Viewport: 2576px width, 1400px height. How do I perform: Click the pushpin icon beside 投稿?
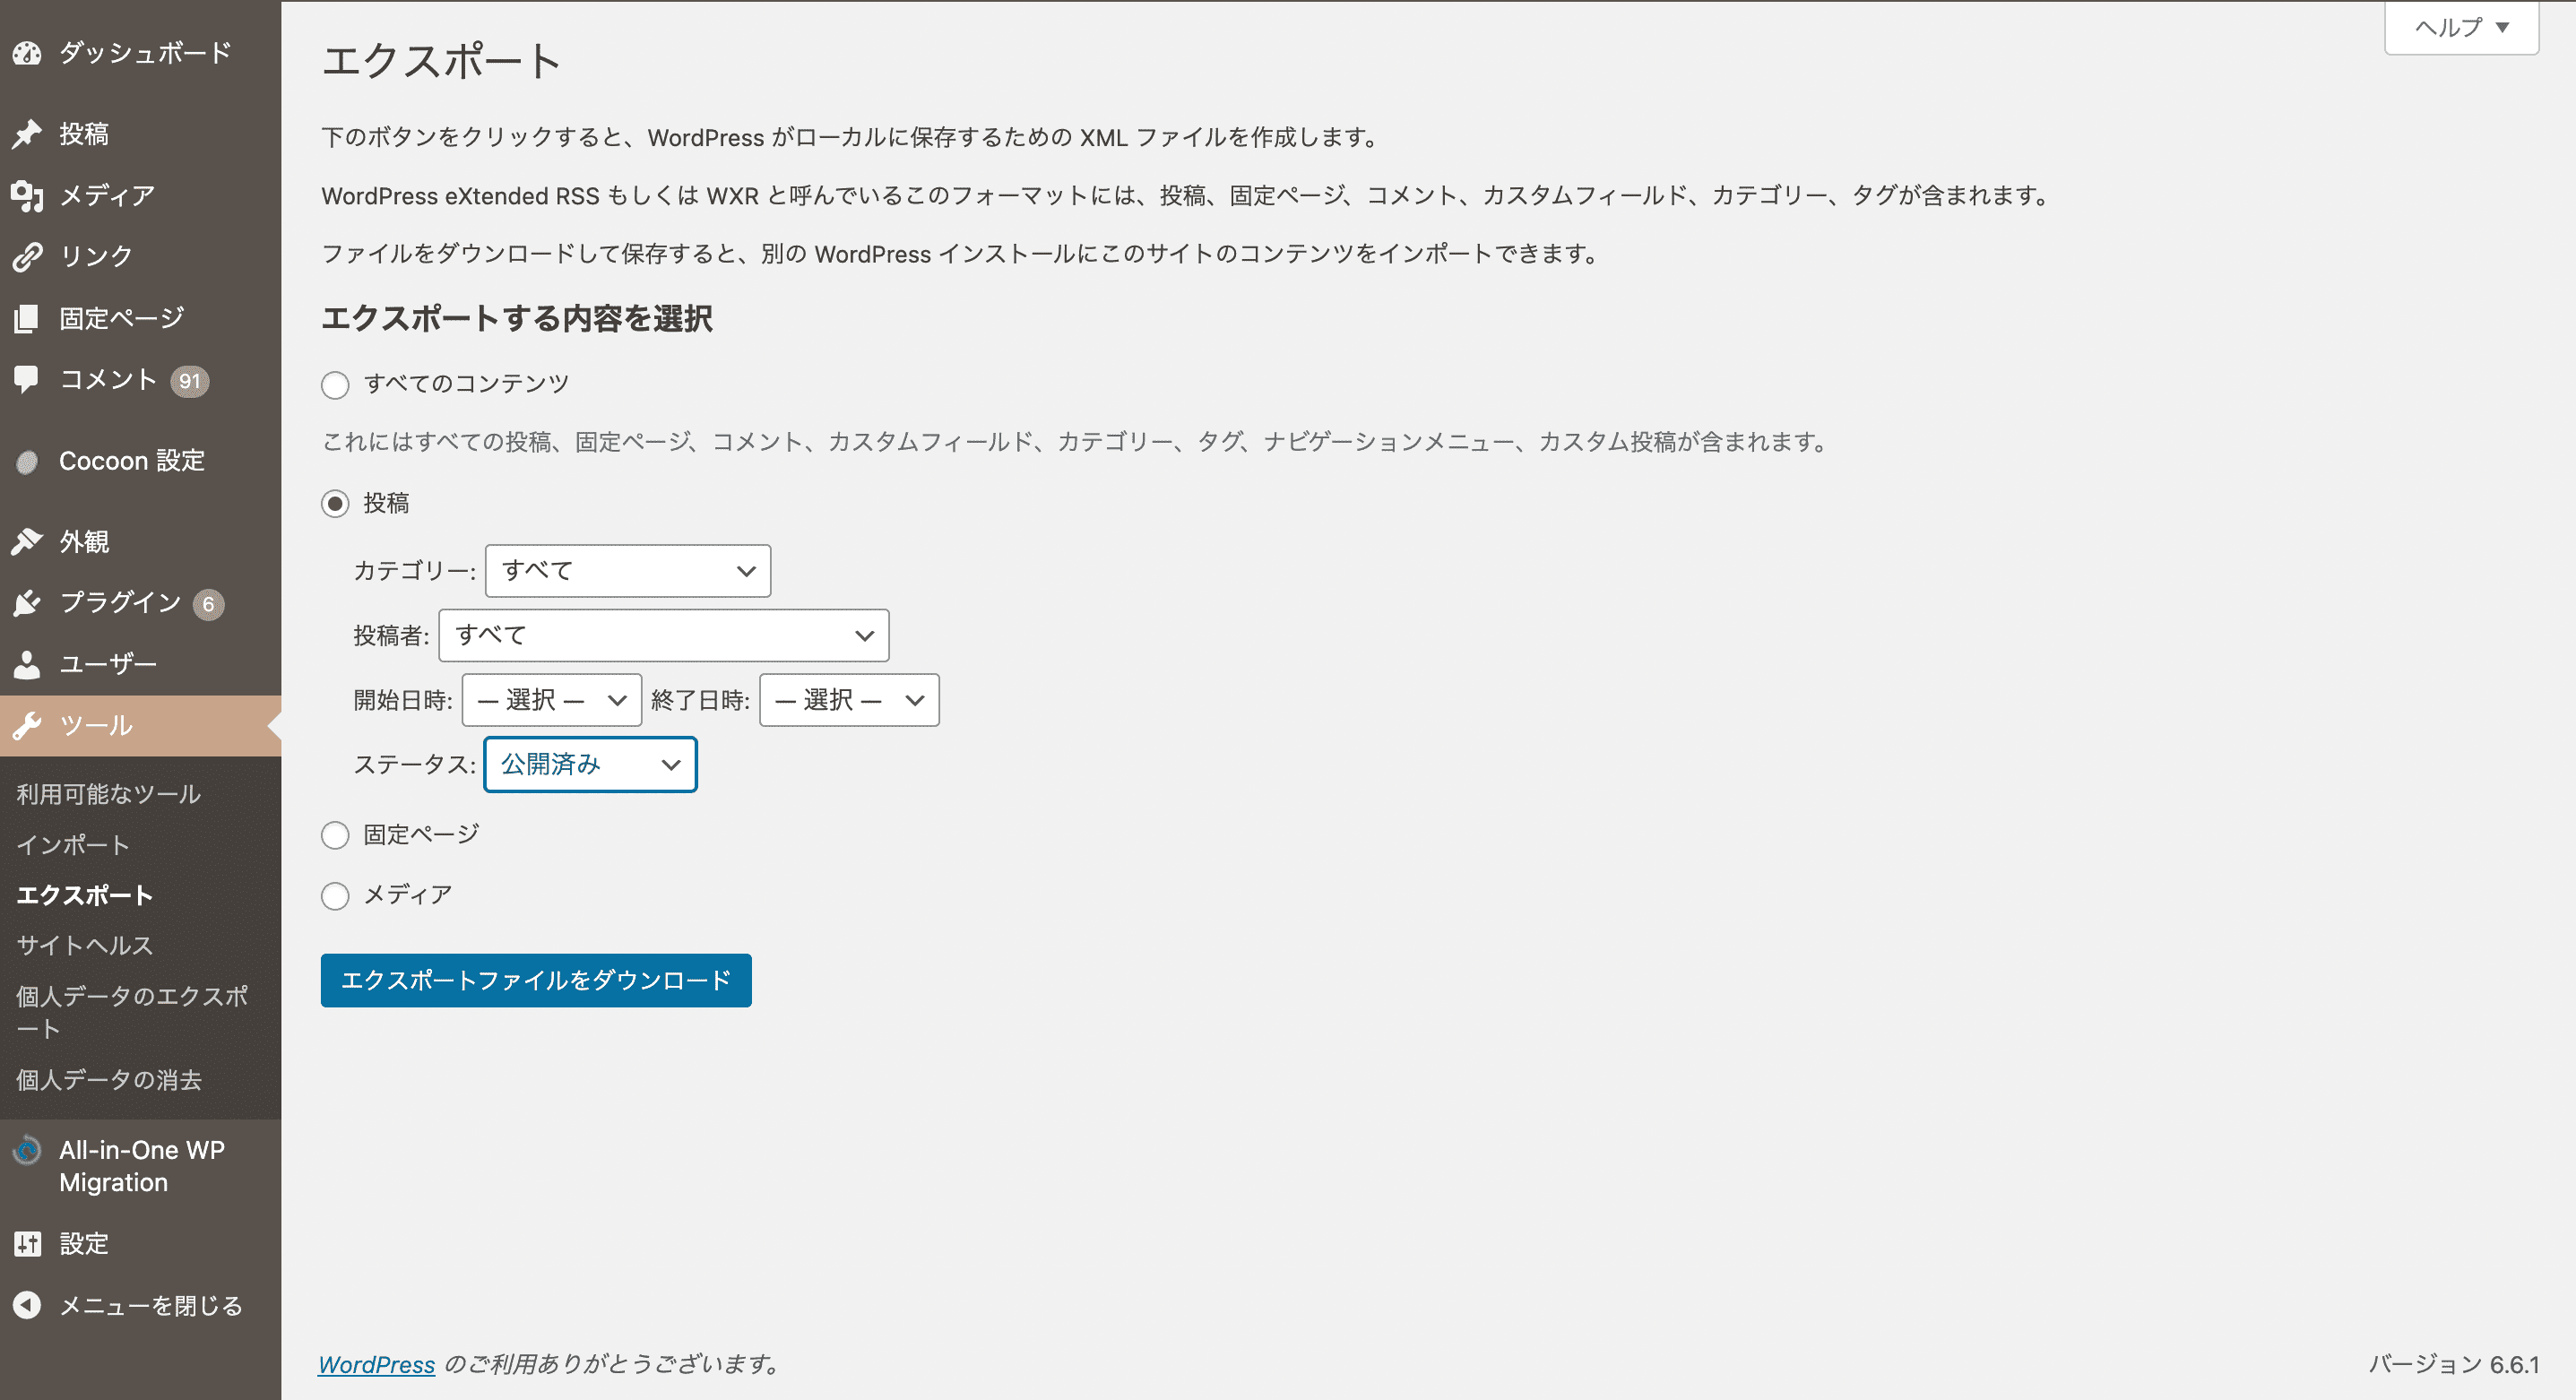(27, 134)
